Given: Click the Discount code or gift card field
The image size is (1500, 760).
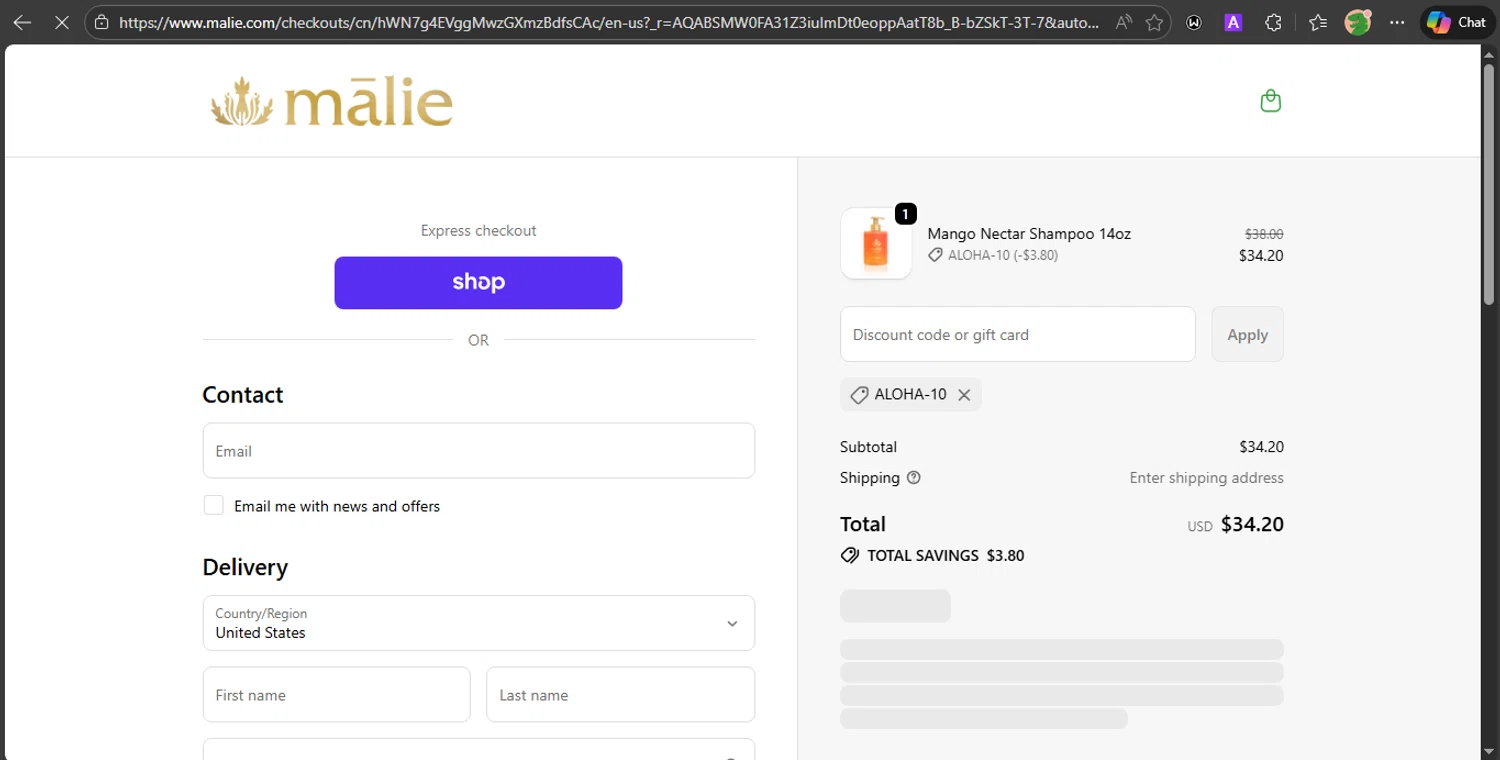Looking at the screenshot, I should 1017,334.
